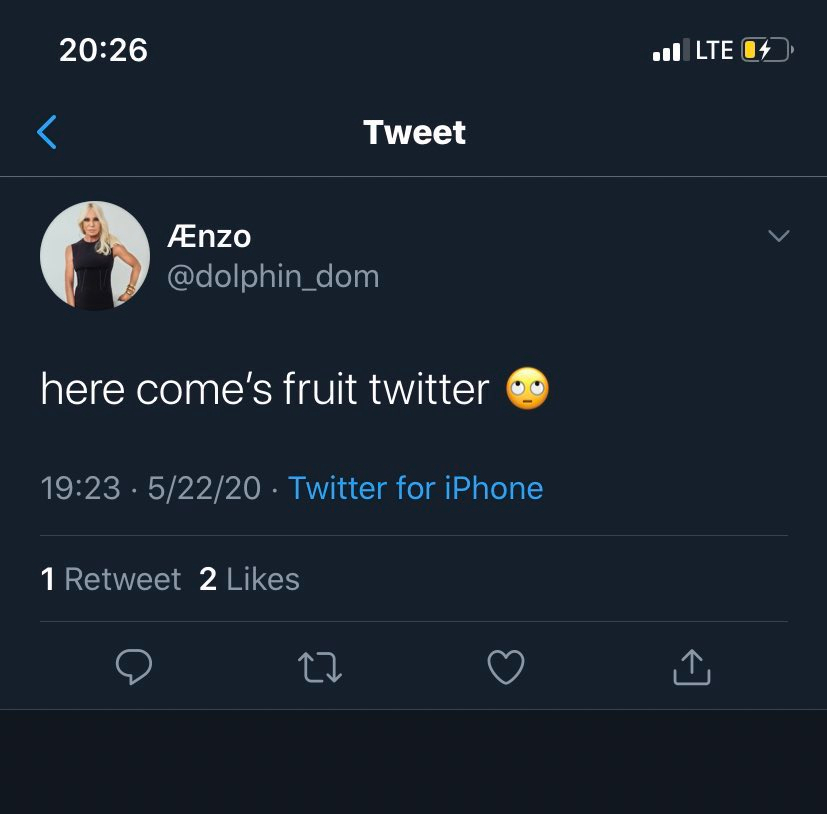
Task: Tap the tweet text "here come's fruit twitter"
Action: (265, 389)
